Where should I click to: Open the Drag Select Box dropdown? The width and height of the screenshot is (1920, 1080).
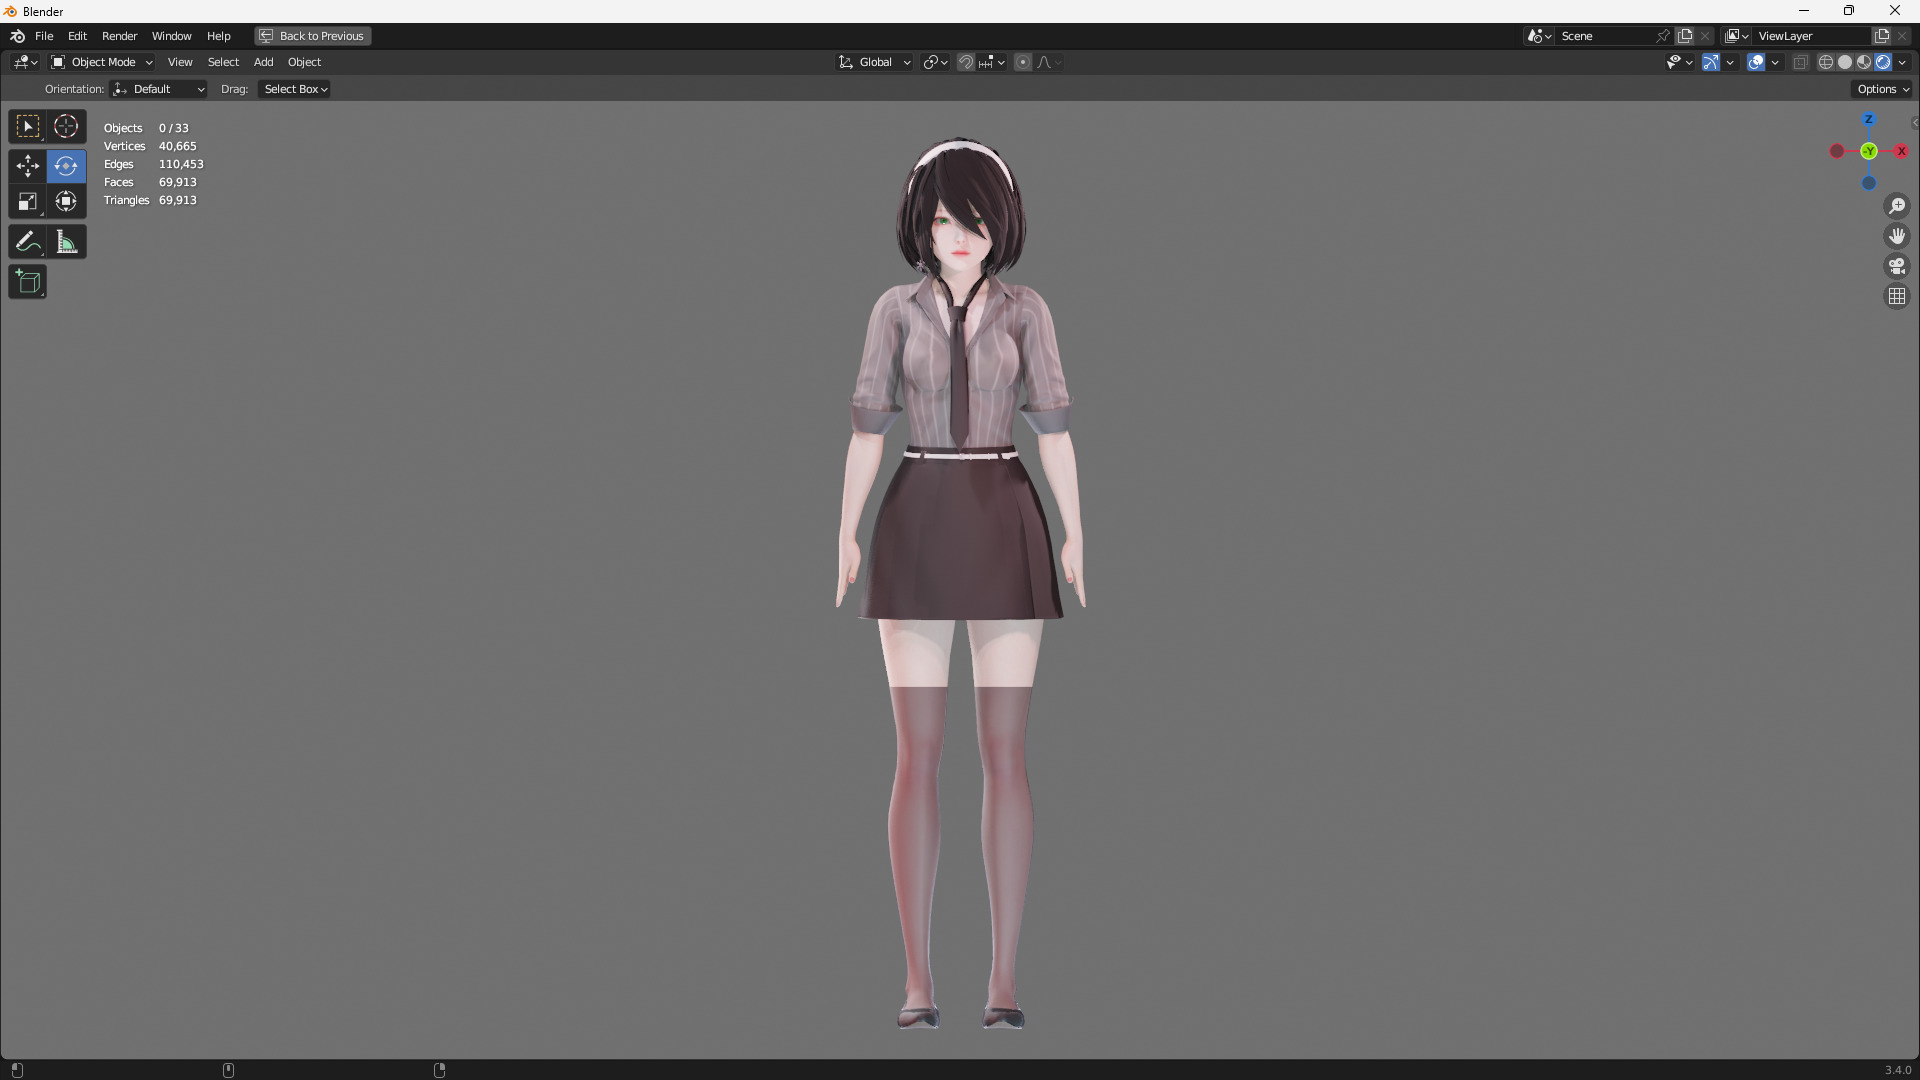point(295,89)
